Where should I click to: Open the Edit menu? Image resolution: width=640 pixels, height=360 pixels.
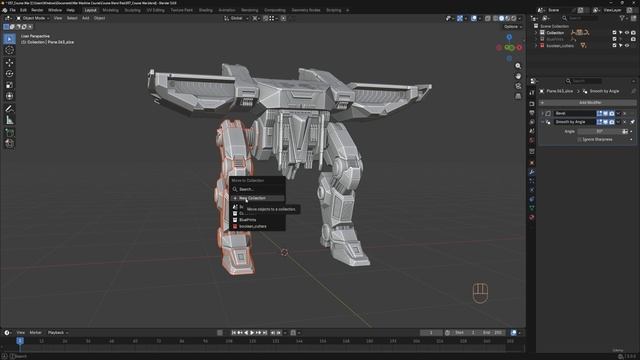[23, 10]
